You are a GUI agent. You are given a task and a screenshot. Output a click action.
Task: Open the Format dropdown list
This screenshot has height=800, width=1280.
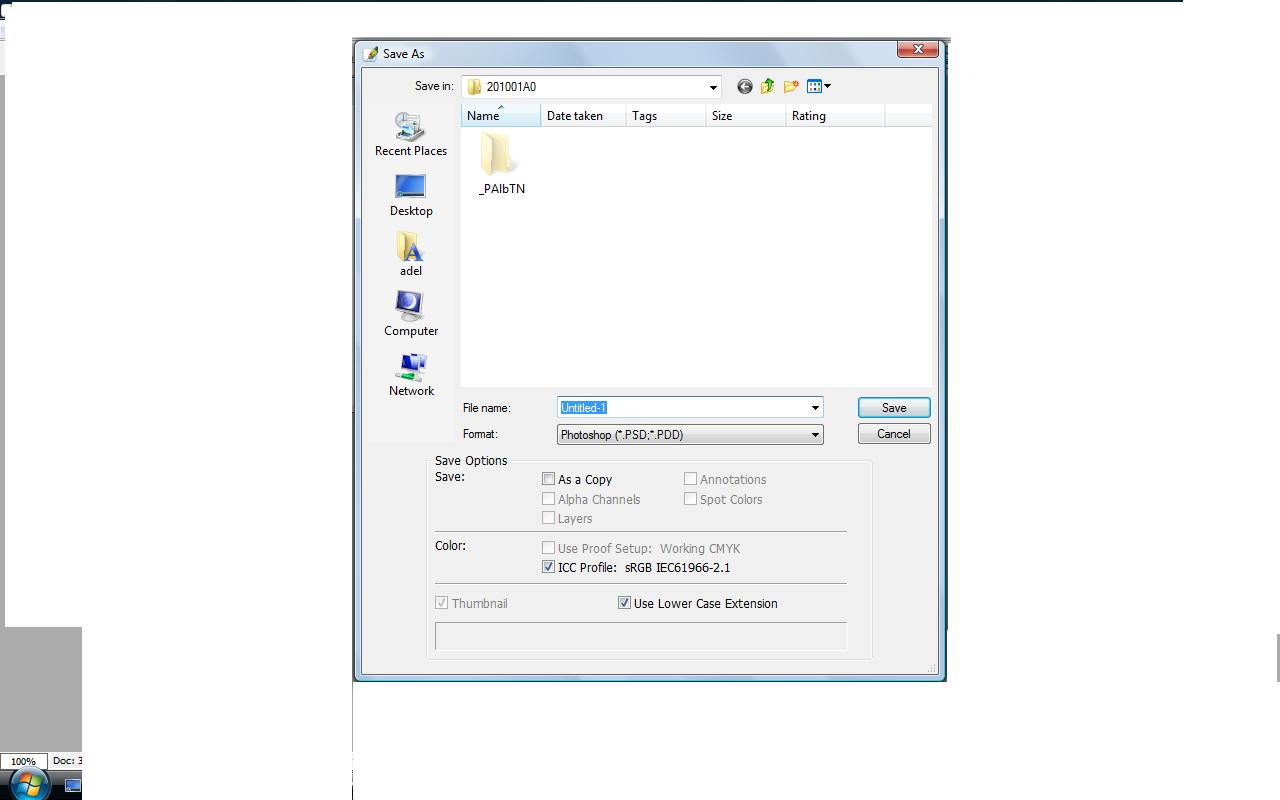pyautogui.click(x=815, y=434)
